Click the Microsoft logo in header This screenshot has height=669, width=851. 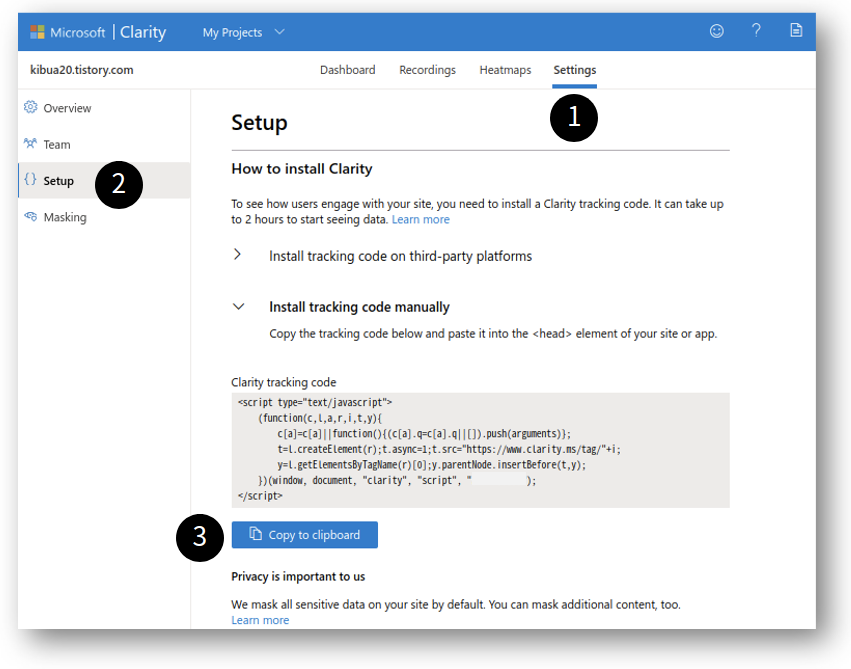pos(37,32)
